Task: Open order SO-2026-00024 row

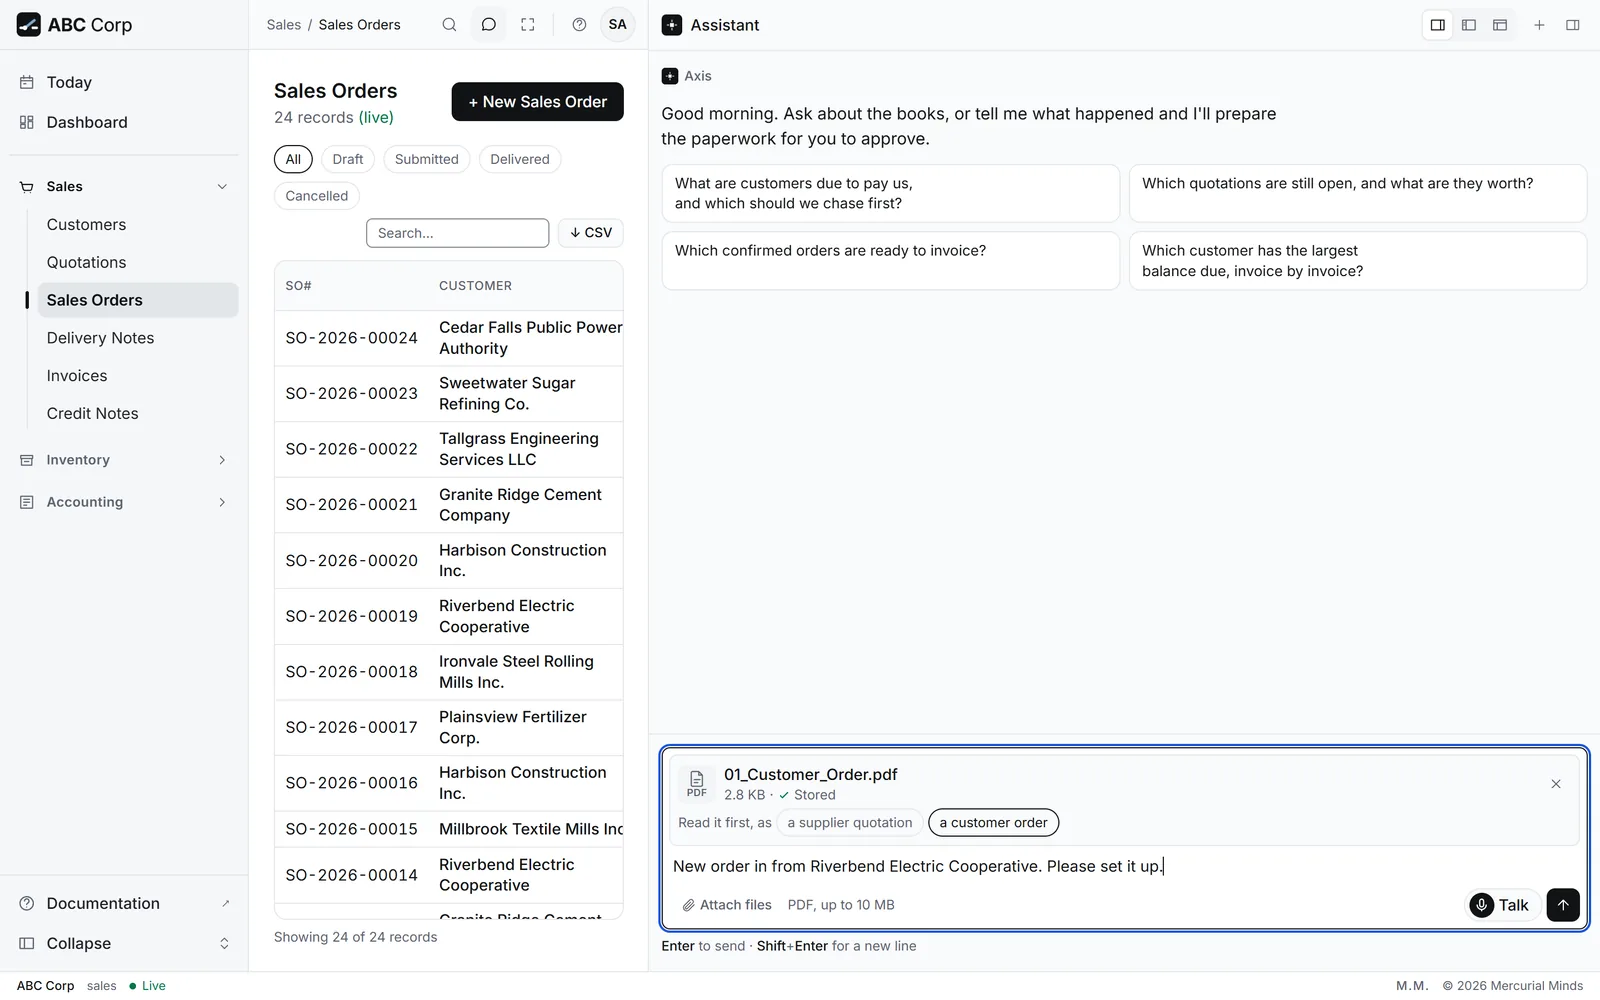Action: coord(449,338)
